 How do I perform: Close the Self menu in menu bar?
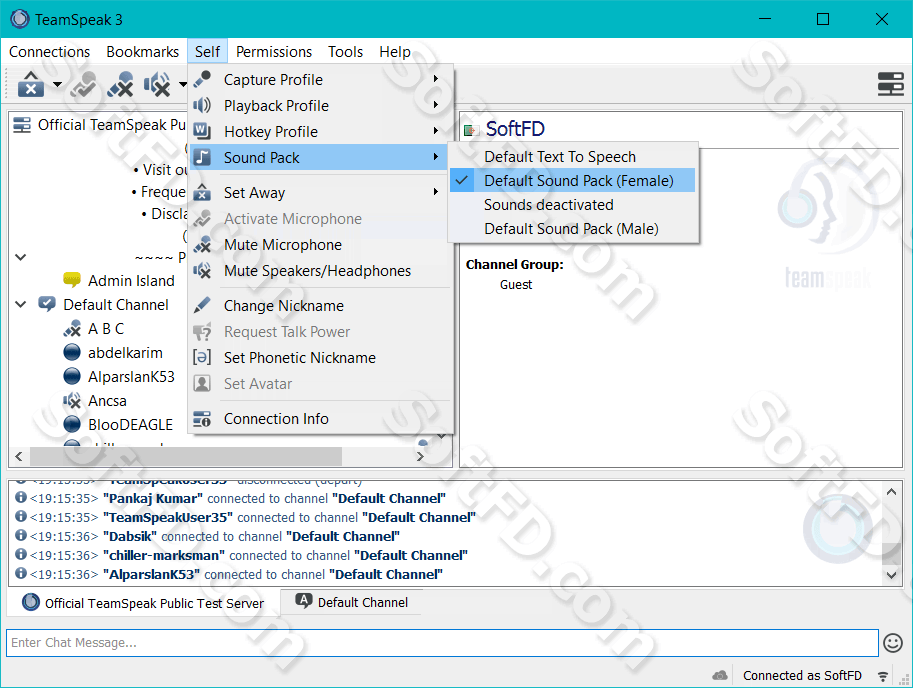click(x=207, y=52)
